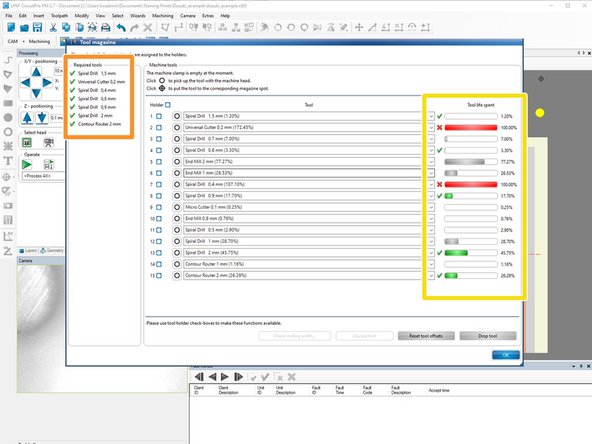Tick the checkbox for holder 1

pyautogui.click(x=159, y=116)
